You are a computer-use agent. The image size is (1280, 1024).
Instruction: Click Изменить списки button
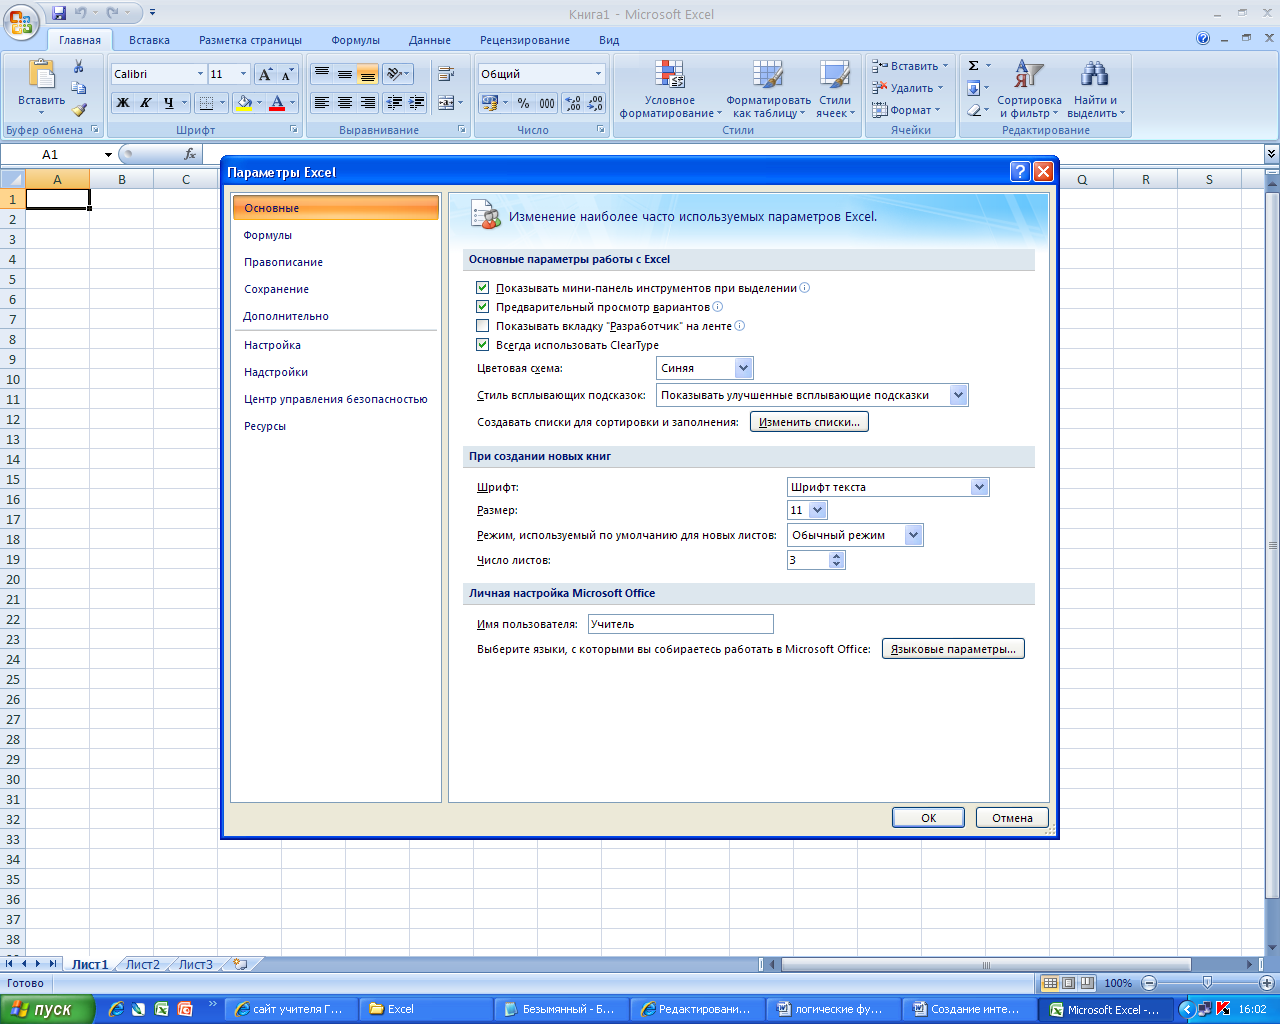tap(809, 422)
